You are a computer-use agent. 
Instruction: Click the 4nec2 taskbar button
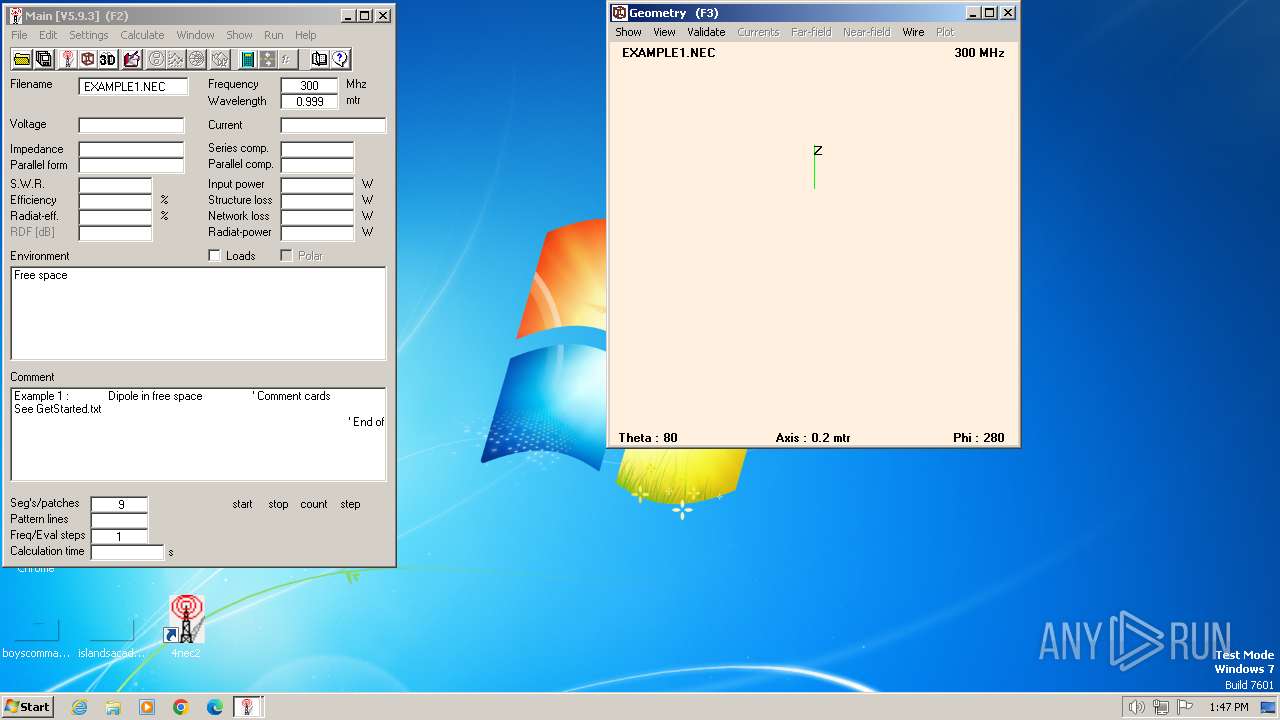248,707
